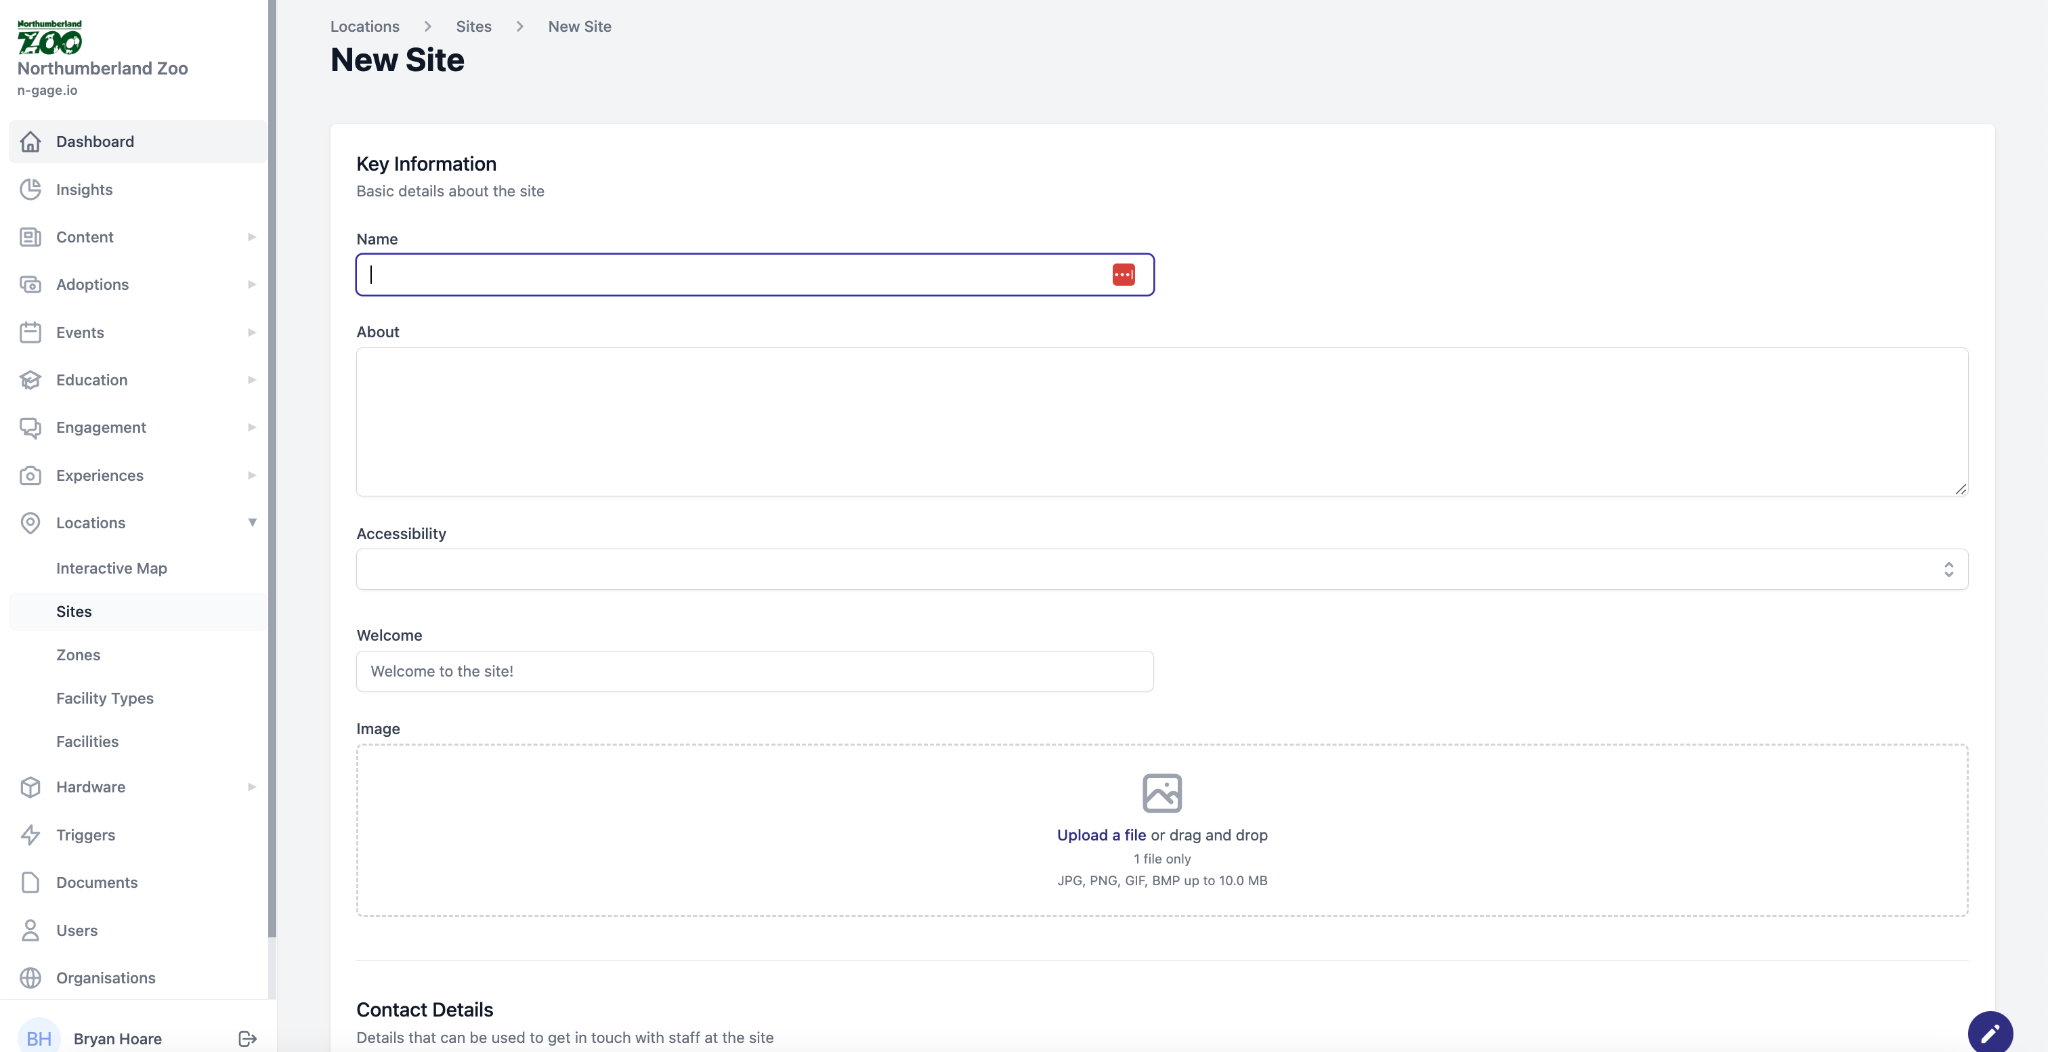Expand the Content menu section
The height and width of the screenshot is (1052, 2048).
click(x=252, y=237)
